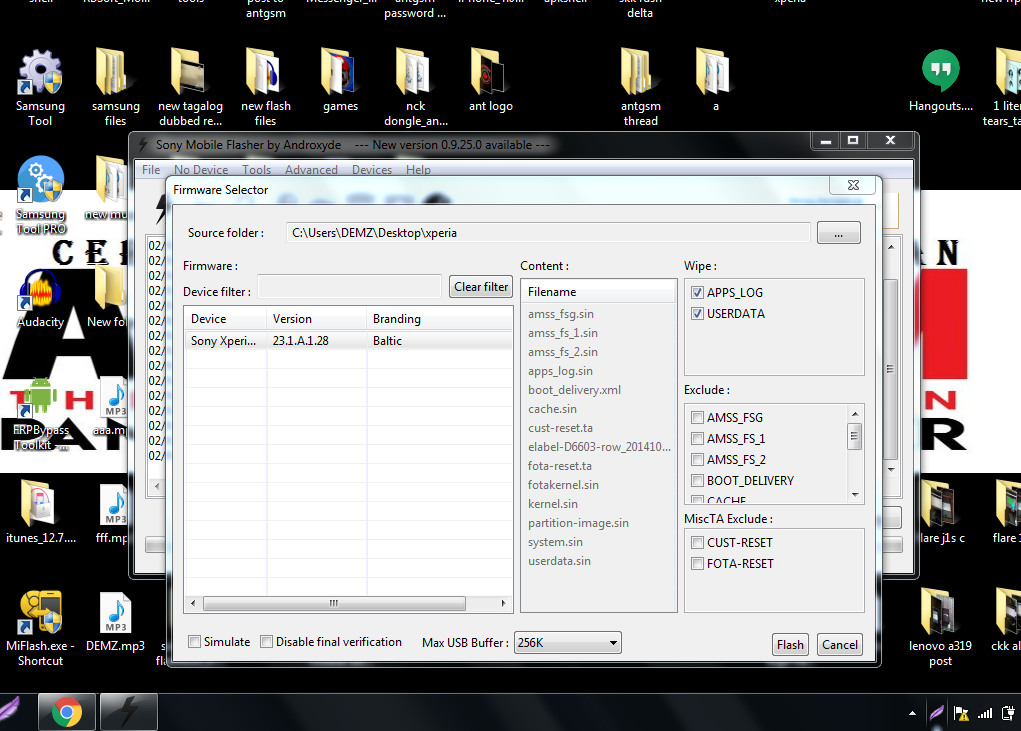Click the Version column header
This screenshot has width=1021, height=731.
(316, 319)
